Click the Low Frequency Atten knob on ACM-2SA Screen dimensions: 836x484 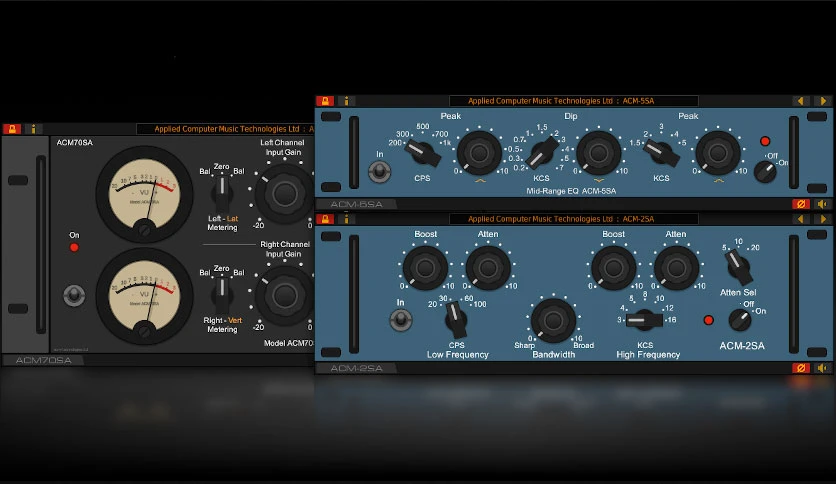click(x=488, y=268)
